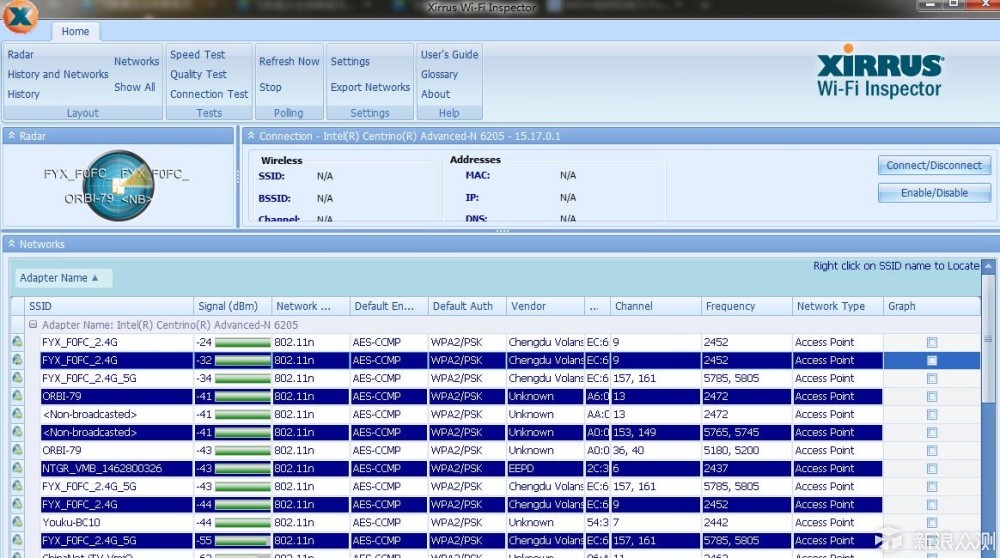The image size is (1000, 558).
Task: Enable graph checkbox for ORBI-79 channel 13
Action: (x=932, y=397)
